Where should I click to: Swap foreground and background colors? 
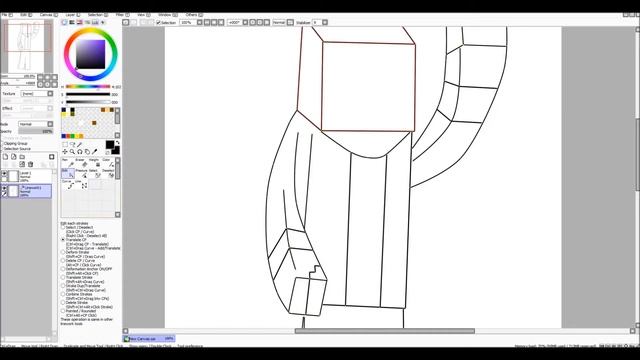click(x=118, y=143)
